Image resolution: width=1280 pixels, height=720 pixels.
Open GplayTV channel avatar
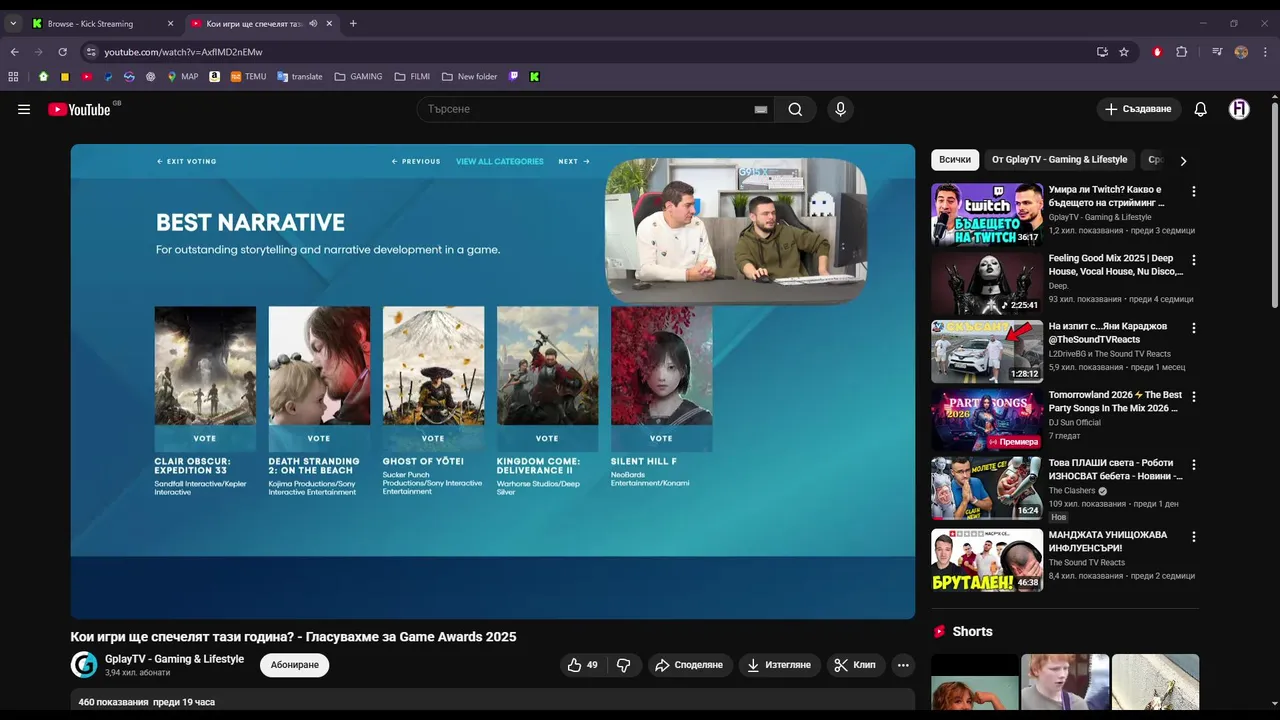click(84, 665)
